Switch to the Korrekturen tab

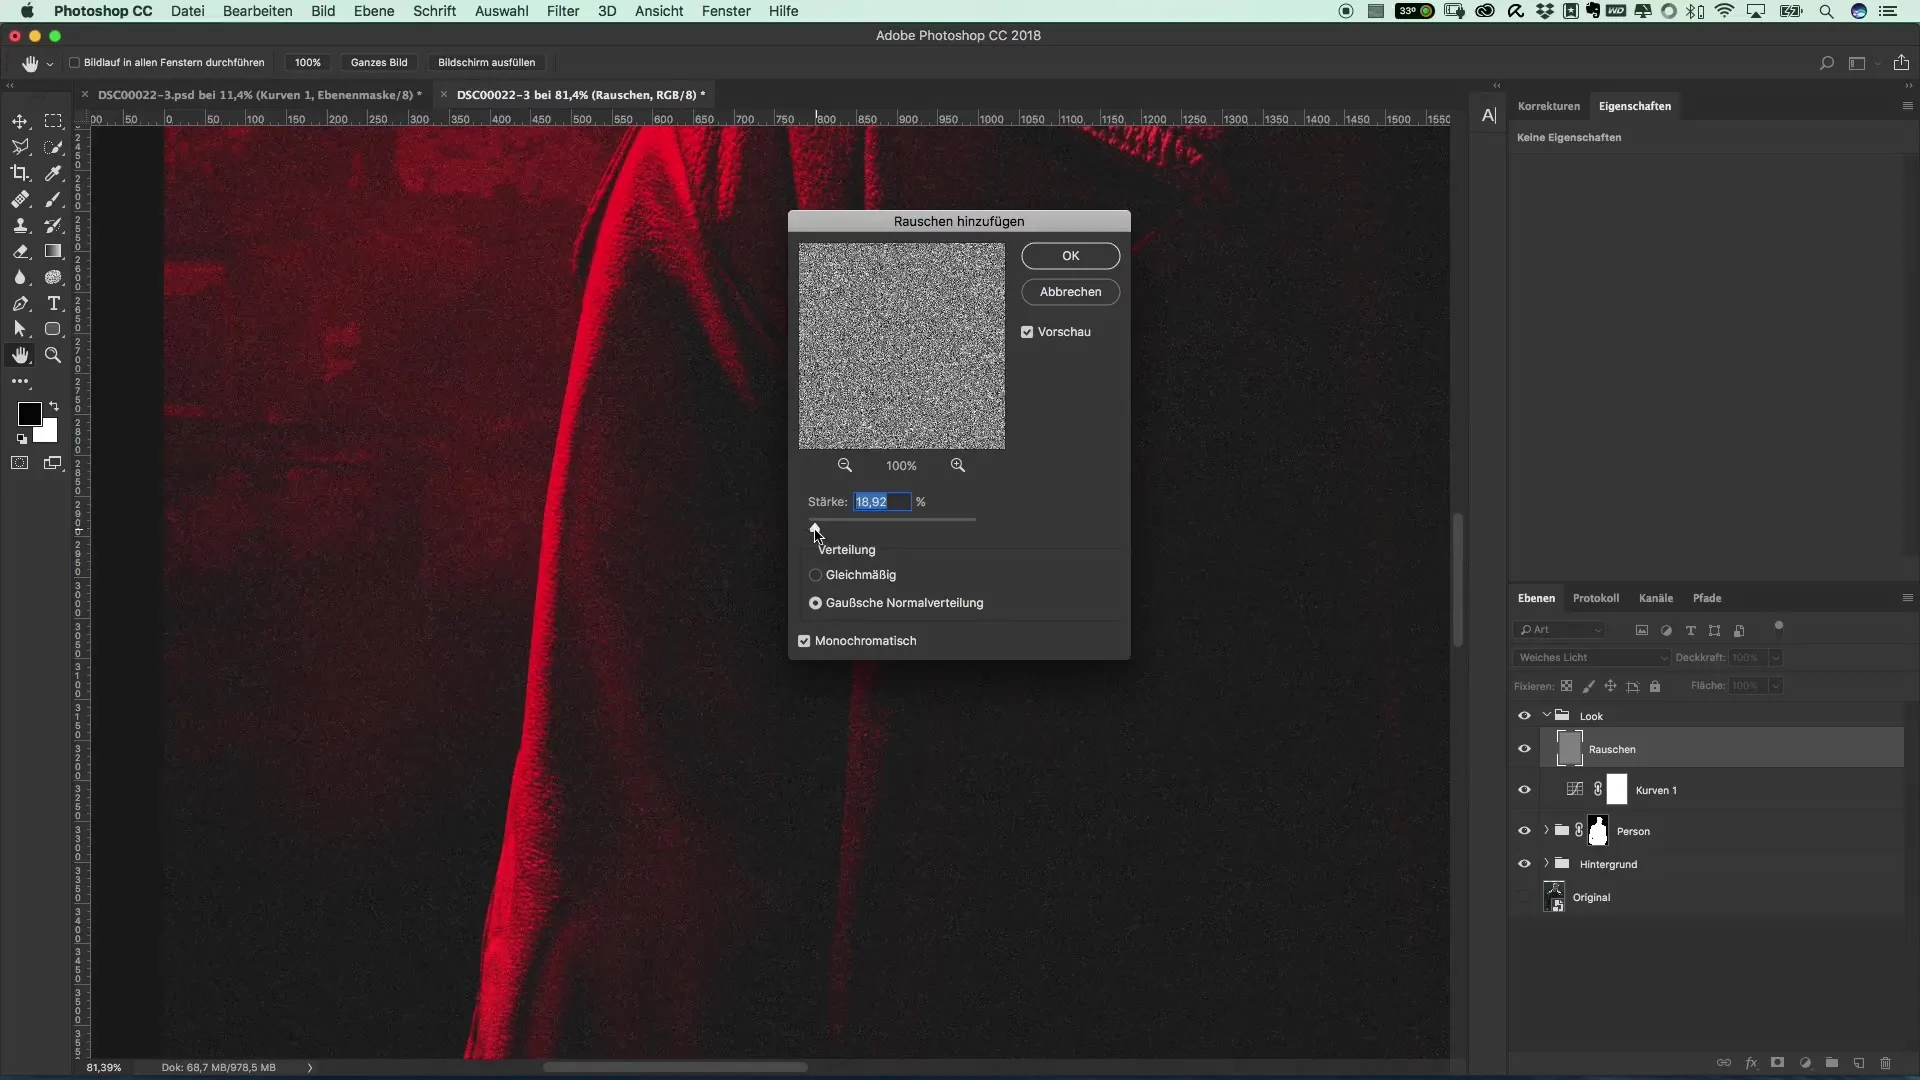(1549, 106)
